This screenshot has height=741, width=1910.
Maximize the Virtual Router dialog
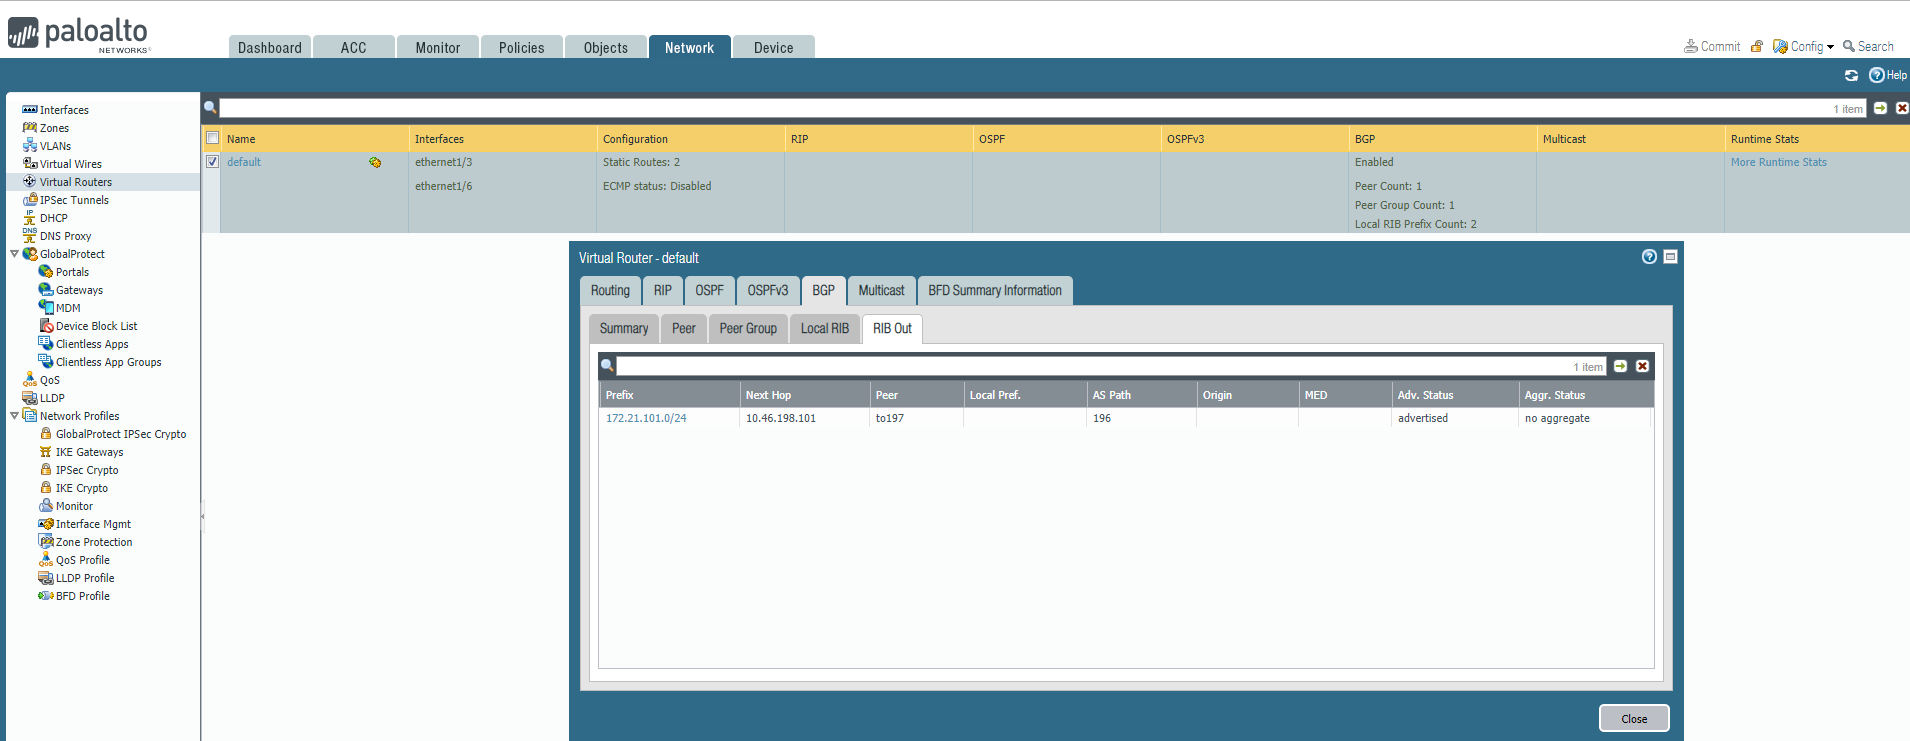coord(1670,257)
